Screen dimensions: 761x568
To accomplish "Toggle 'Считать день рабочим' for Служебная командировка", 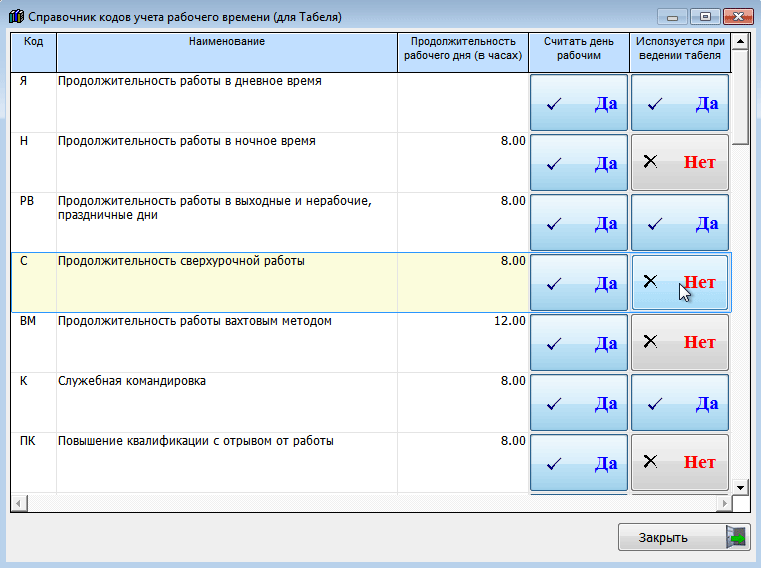I will [579, 402].
